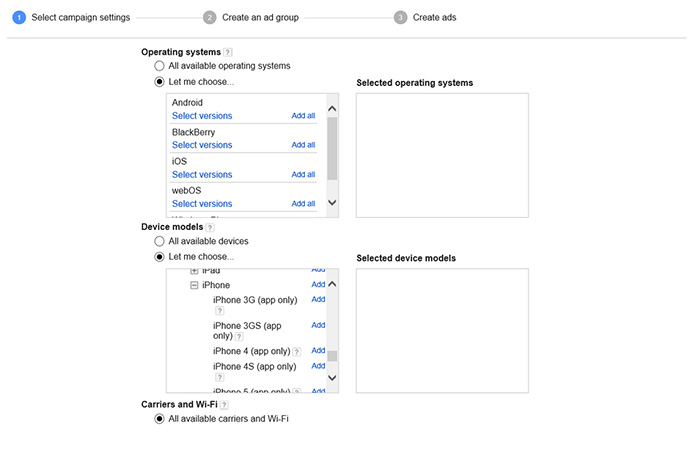Image resolution: width=700 pixels, height=457 pixels.
Task: Open help icon beside Device models heading
Action: click(x=210, y=227)
